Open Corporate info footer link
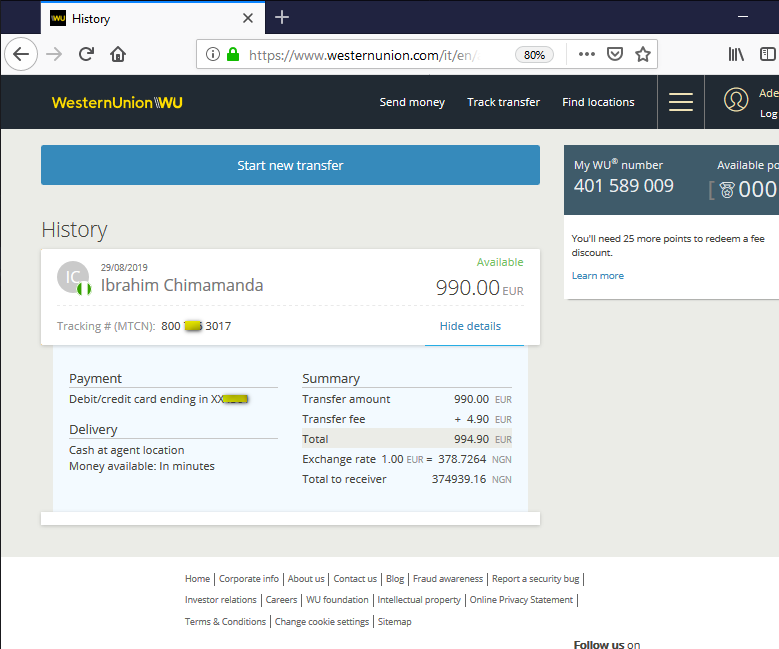The width and height of the screenshot is (779, 649). 249,578
